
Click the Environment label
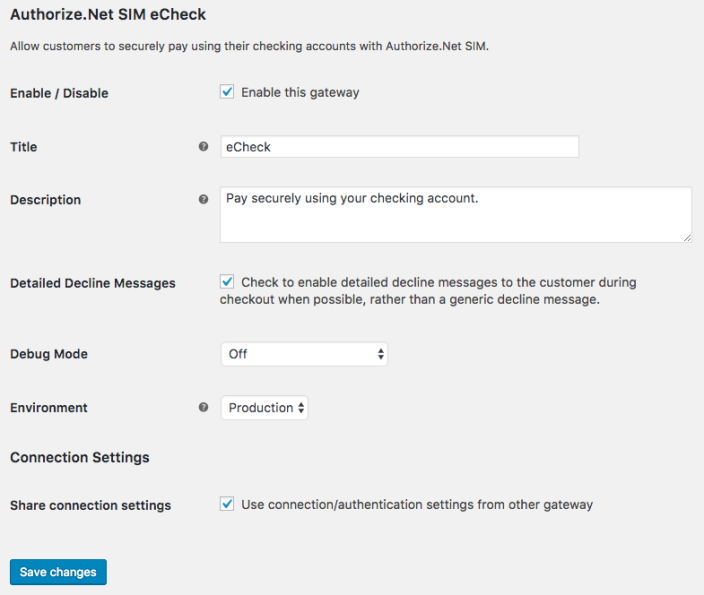pos(49,408)
